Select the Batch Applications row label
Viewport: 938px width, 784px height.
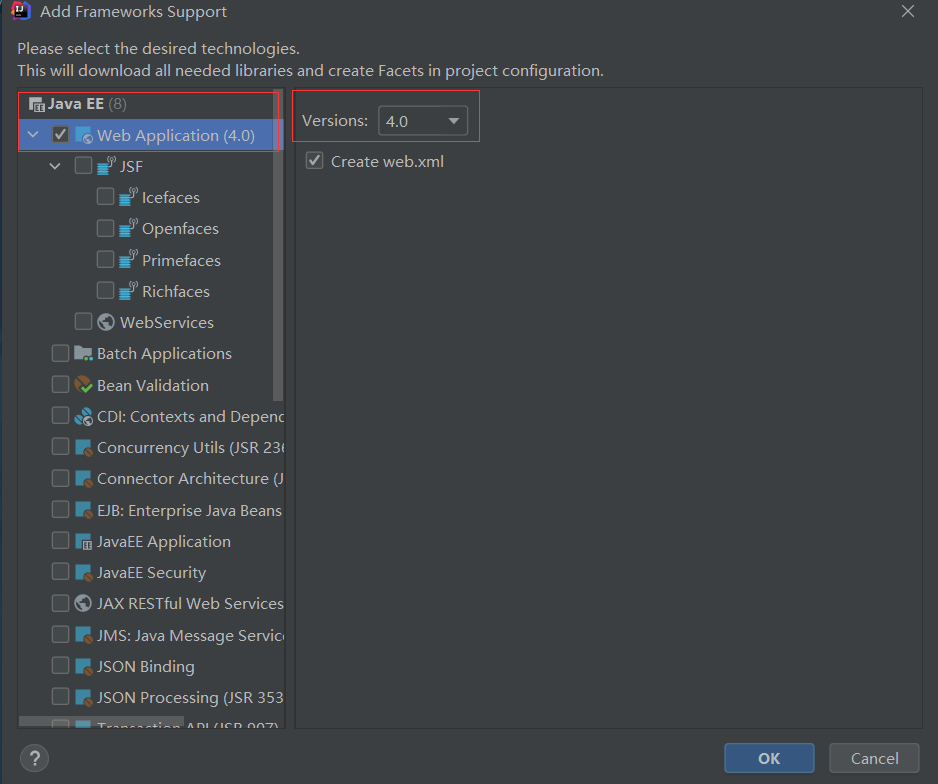(164, 353)
